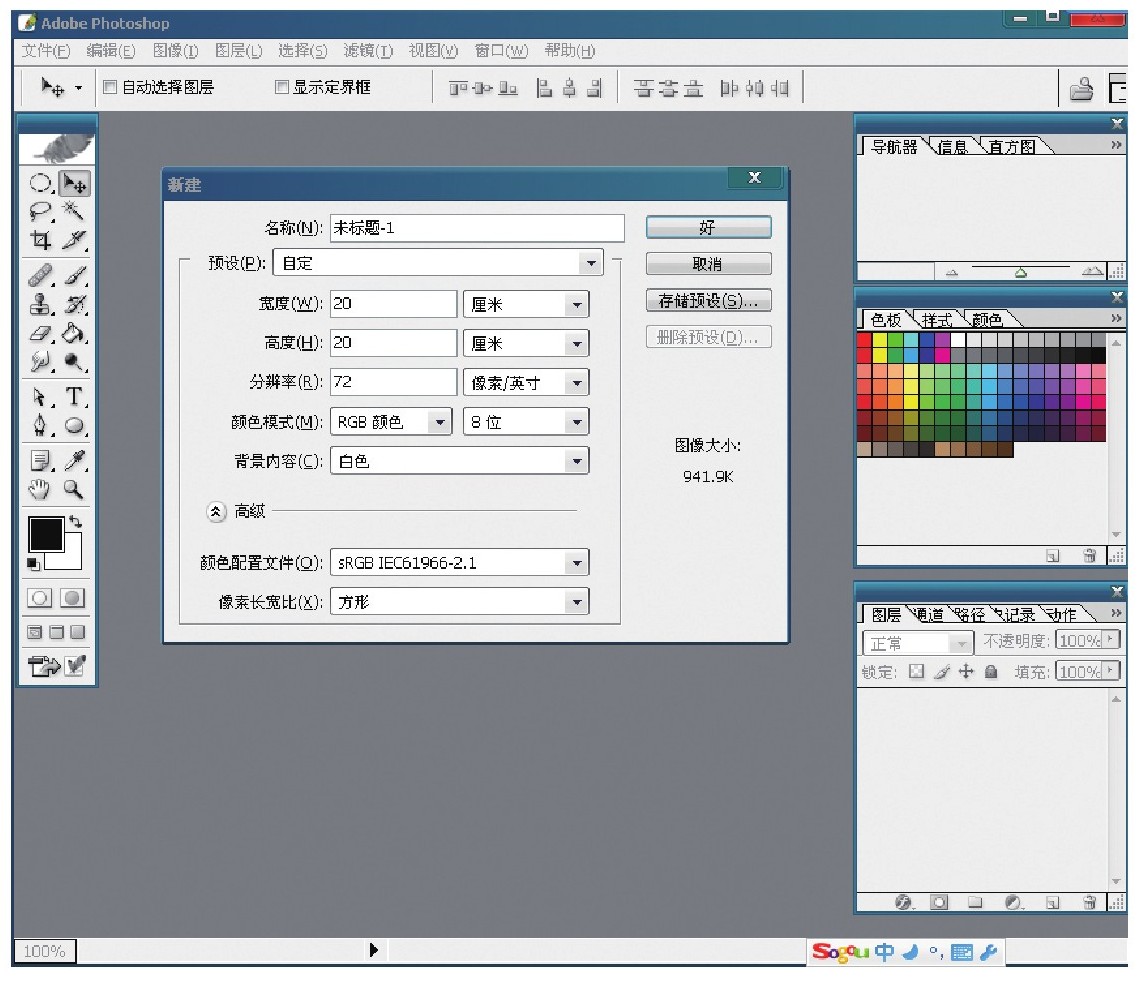Toggle lock transparent pixels in Layers panel
Image resolution: width=1138 pixels, height=983 pixels.
tap(917, 672)
